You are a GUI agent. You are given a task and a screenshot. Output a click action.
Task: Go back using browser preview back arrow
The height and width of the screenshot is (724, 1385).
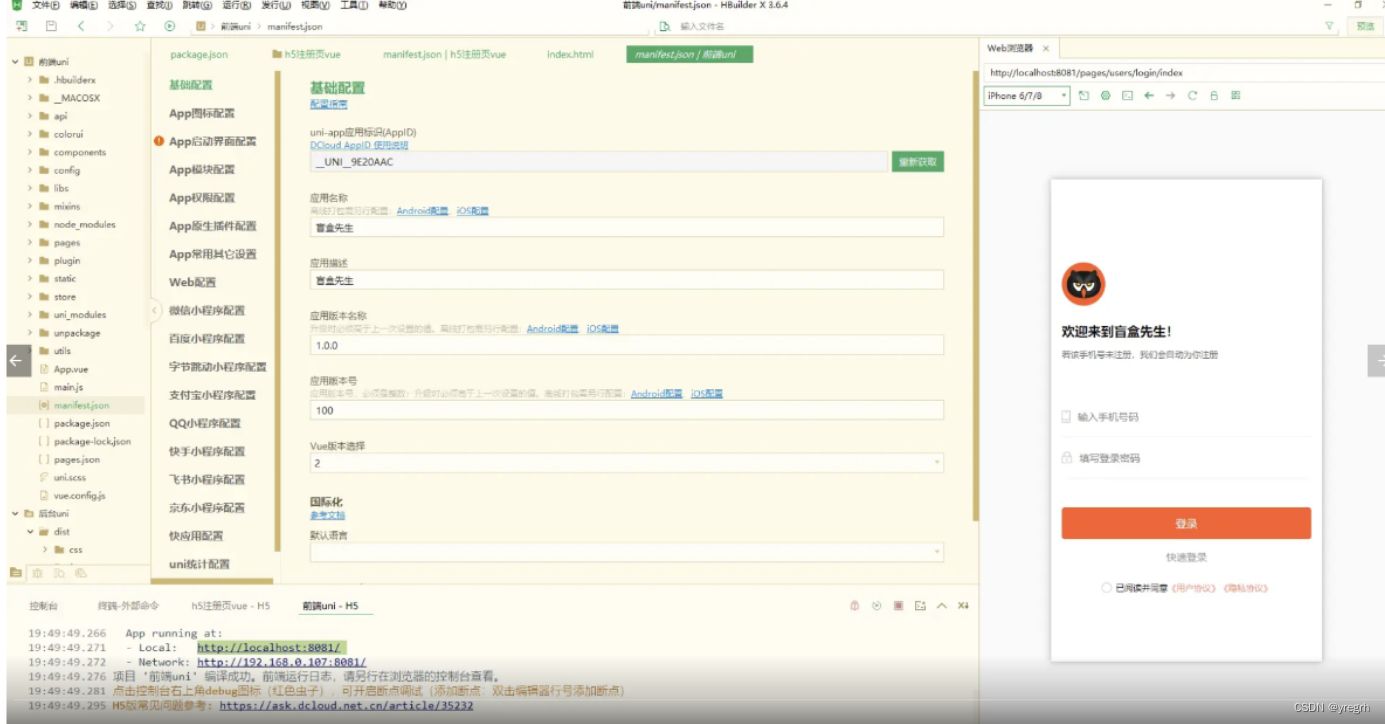click(x=1148, y=94)
